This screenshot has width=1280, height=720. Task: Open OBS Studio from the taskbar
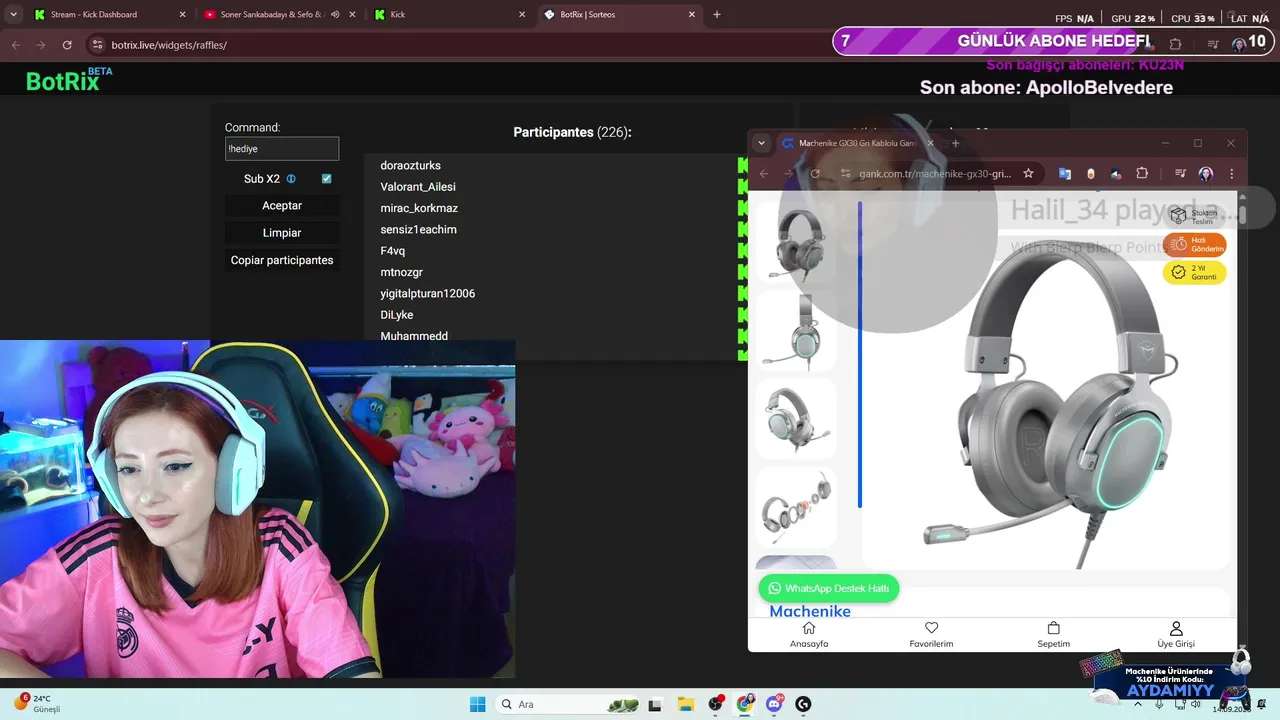click(716, 704)
